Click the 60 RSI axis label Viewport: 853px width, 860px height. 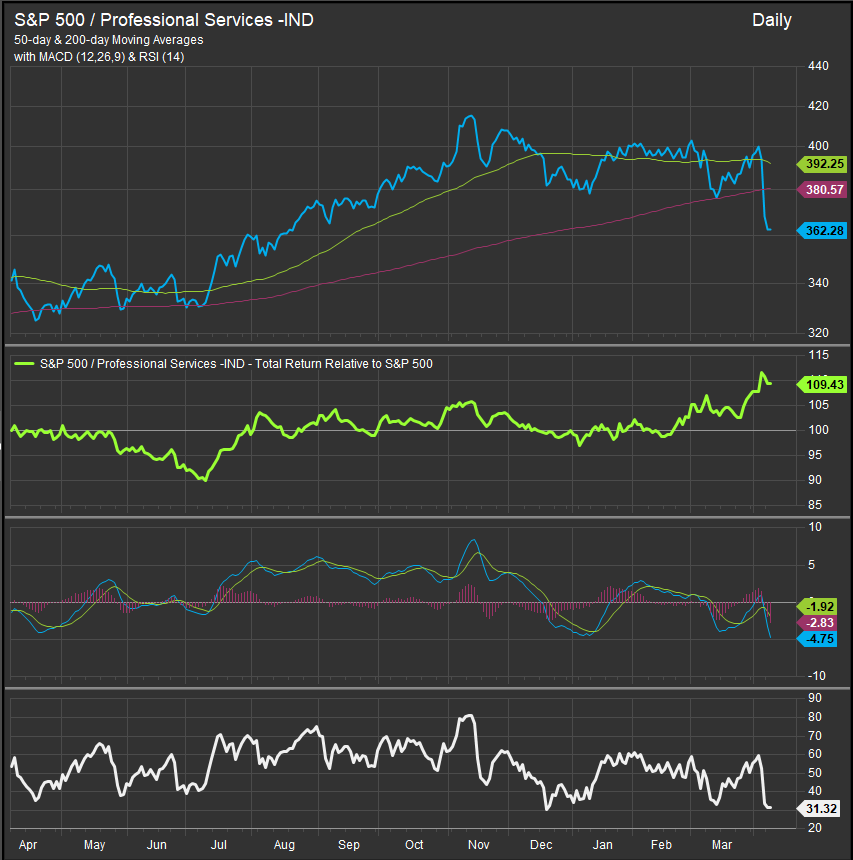coord(815,754)
